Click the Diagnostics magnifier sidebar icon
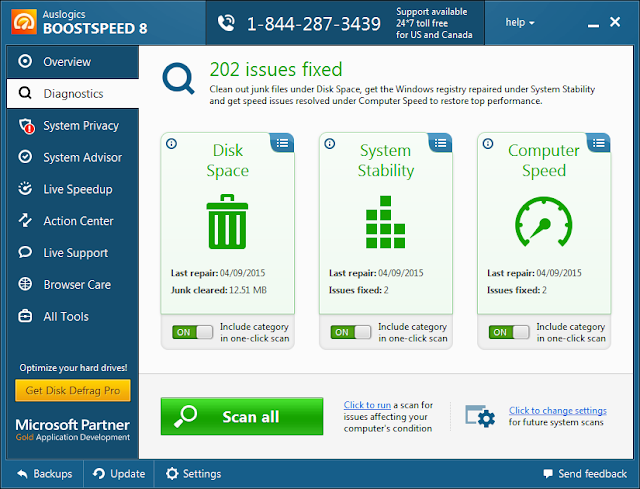Image resolution: width=640 pixels, height=489 pixels. (x=25, y=93)
